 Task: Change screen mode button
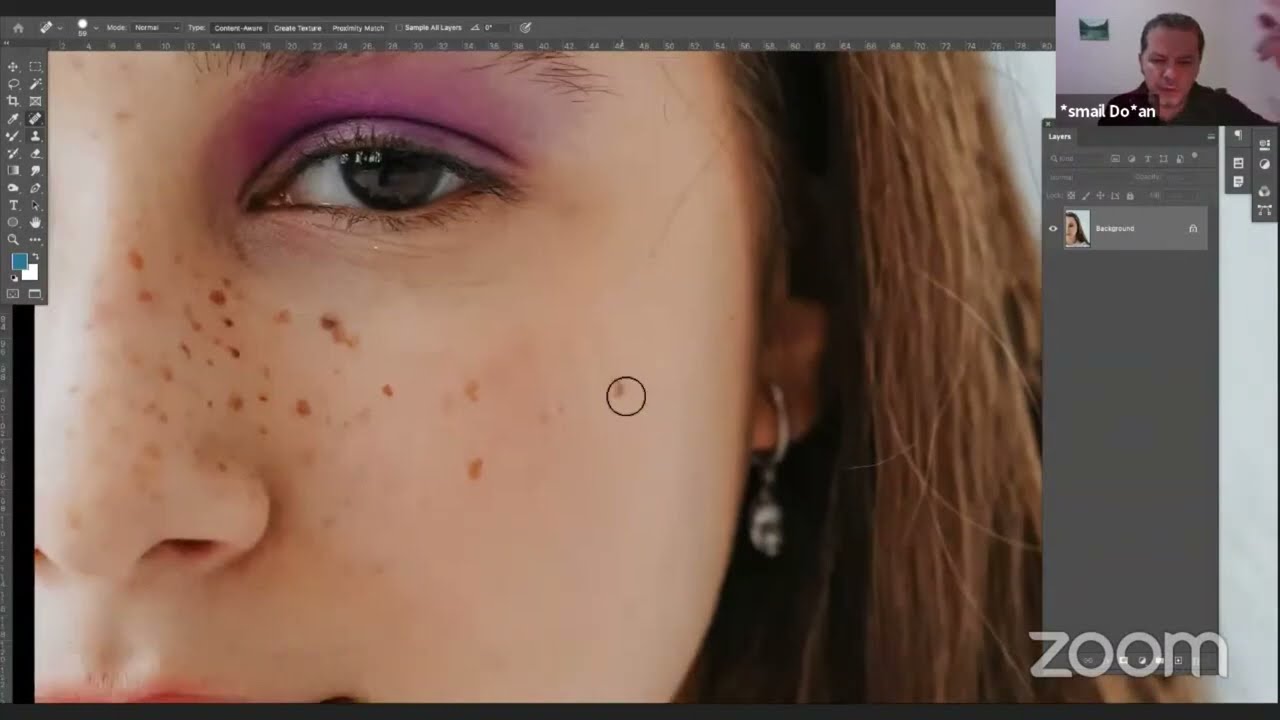tap(35, 294)
